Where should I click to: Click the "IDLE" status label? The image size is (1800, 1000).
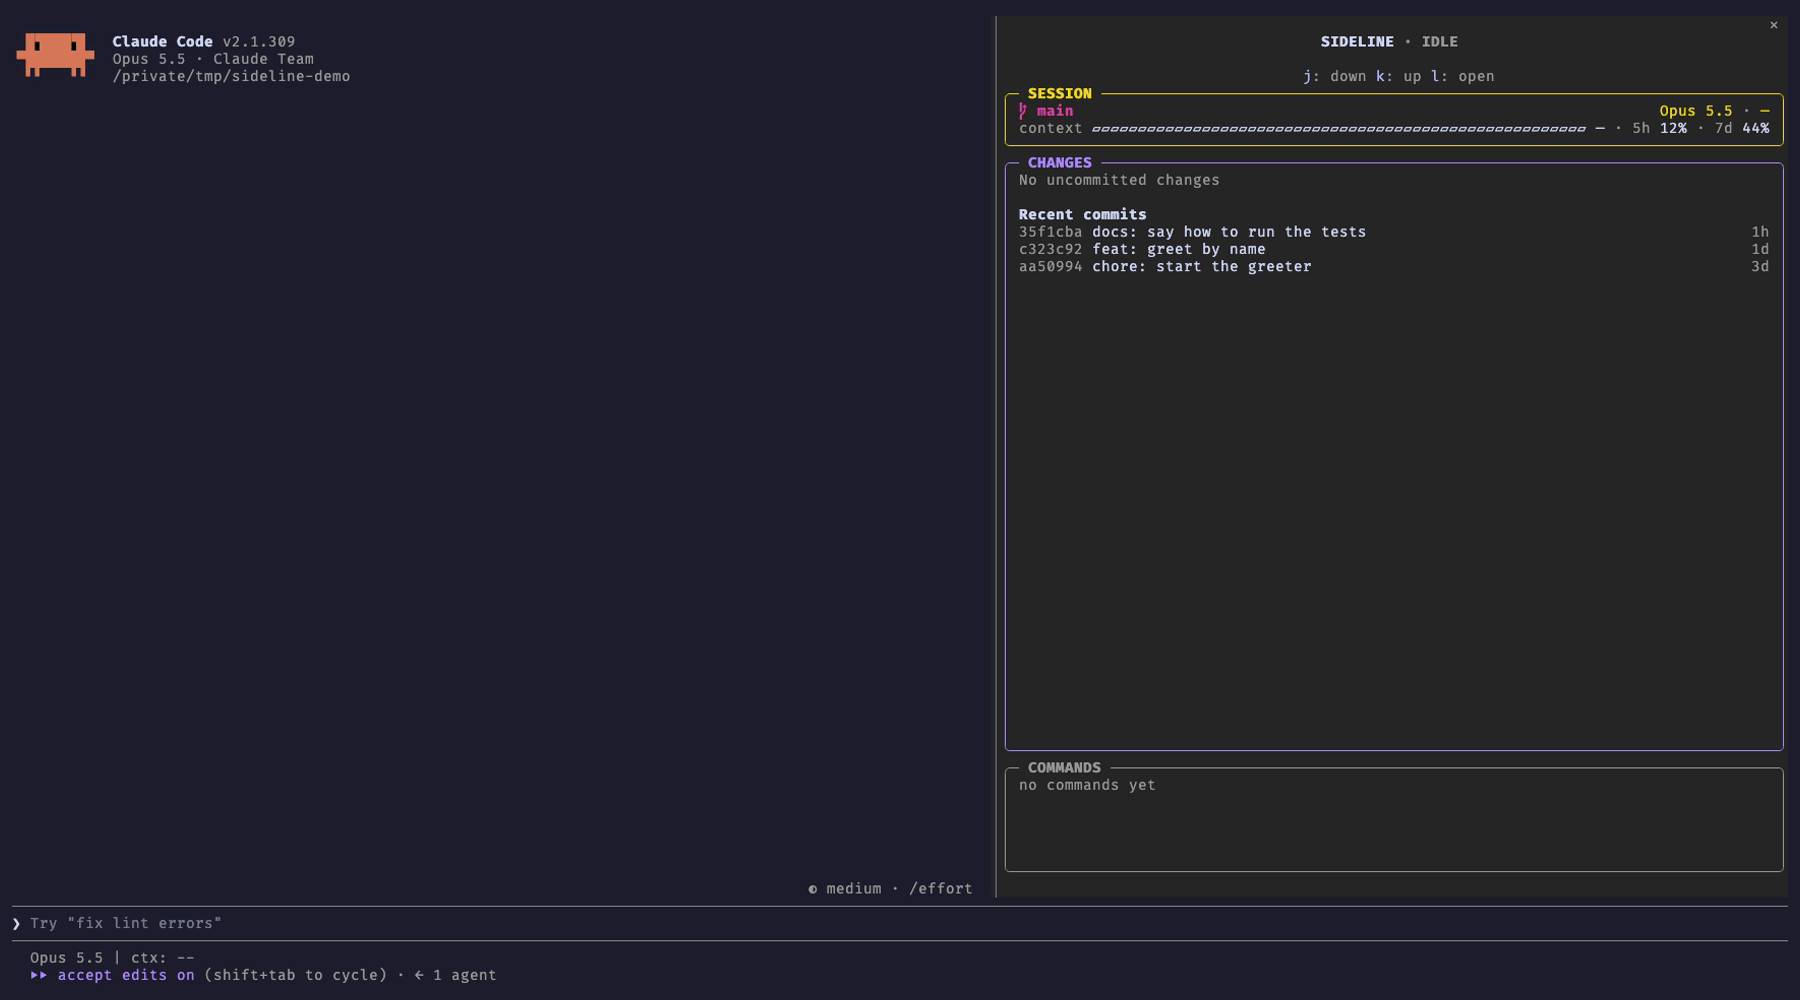coord(1440,42)
